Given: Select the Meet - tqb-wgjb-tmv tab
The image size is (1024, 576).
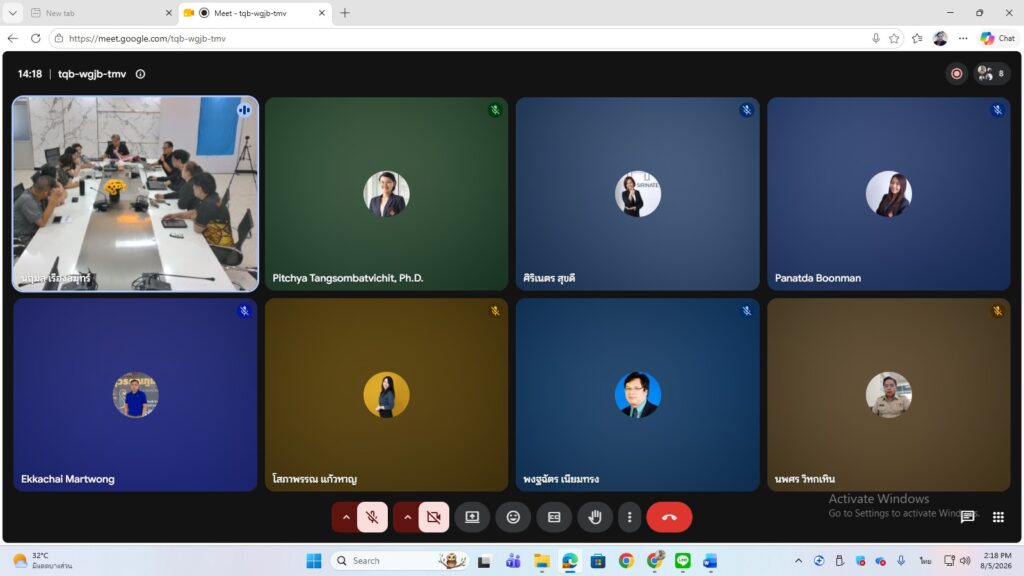Looking at the screenshot, I should click(x=255, y=13).
